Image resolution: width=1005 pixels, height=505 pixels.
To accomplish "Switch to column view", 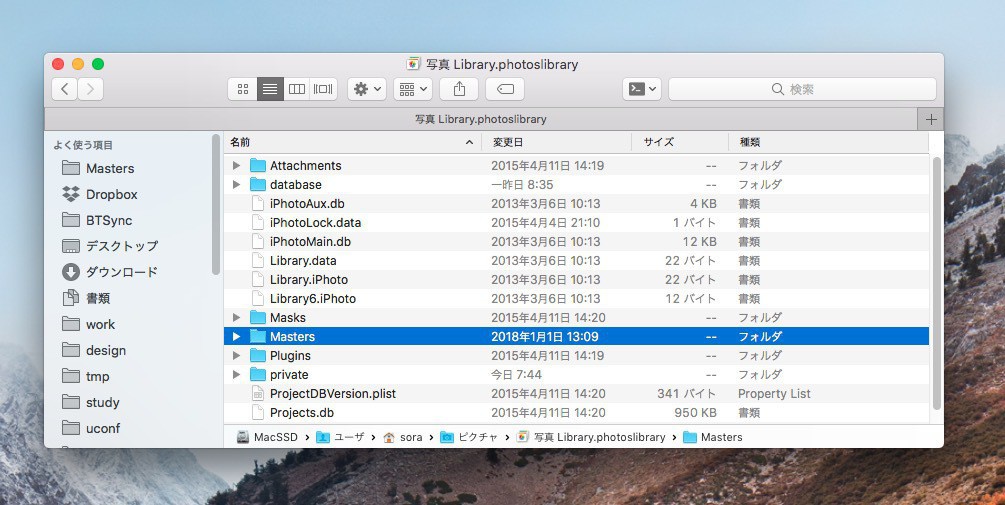I will 297,89.
